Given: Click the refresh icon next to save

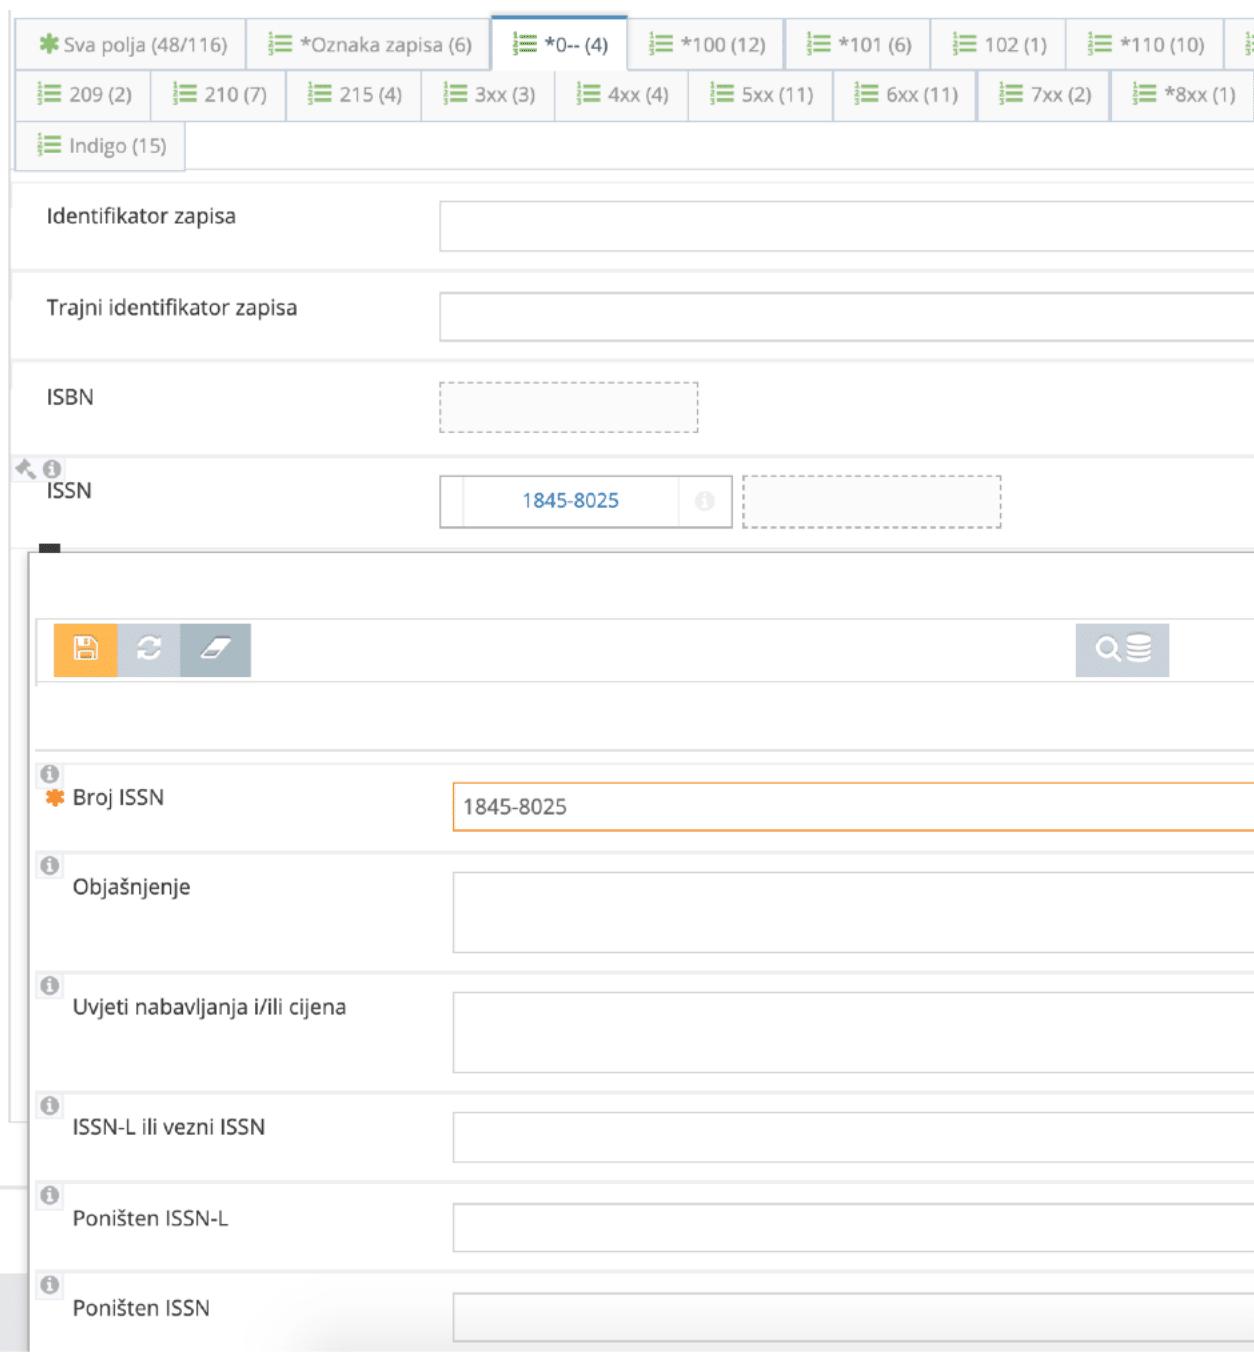Looking at the screenshot, I should [x=148, y=649].
